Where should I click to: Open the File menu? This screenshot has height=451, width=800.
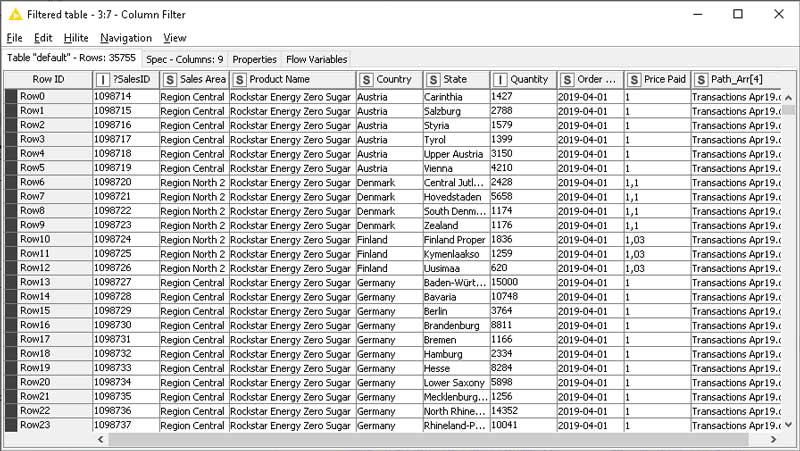(x=14, y=38)
